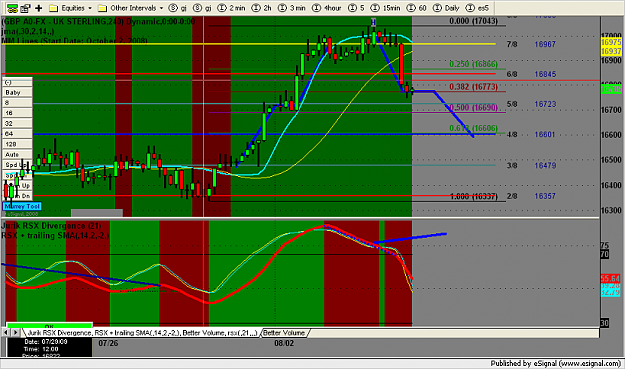The width and height of the screenshot is (625, 369).
Task: Click the 70 RSX overbought axis label
Action: tap(605, 254)
